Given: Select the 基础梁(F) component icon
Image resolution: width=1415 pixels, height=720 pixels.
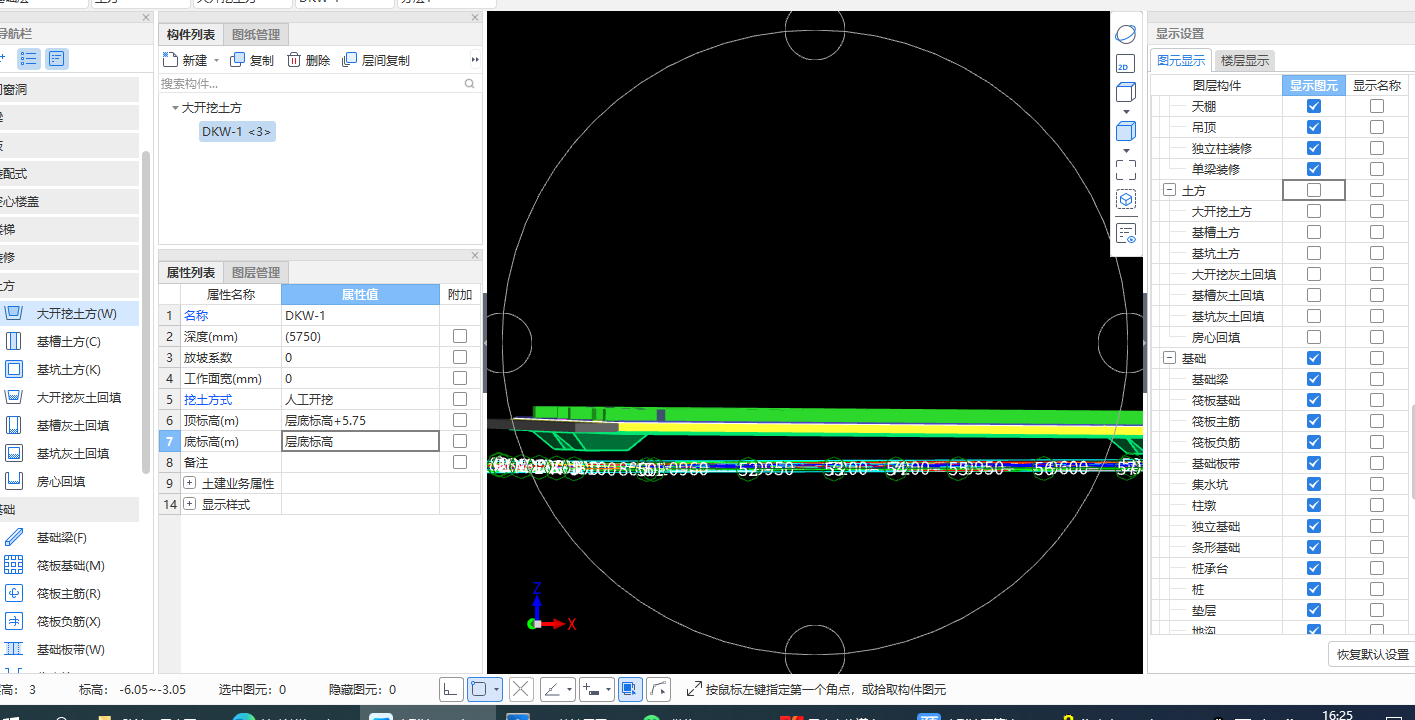Looking at the screenshot, I should (x=15, y=537).
